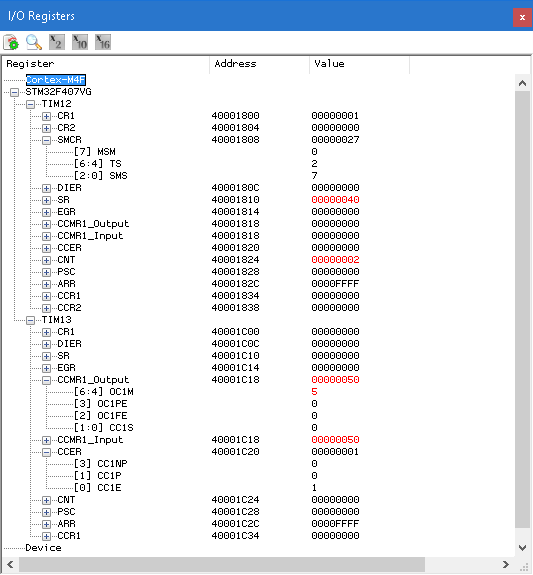Select the [7] MSM bit field
533x575 pixels.
(95, 152)
